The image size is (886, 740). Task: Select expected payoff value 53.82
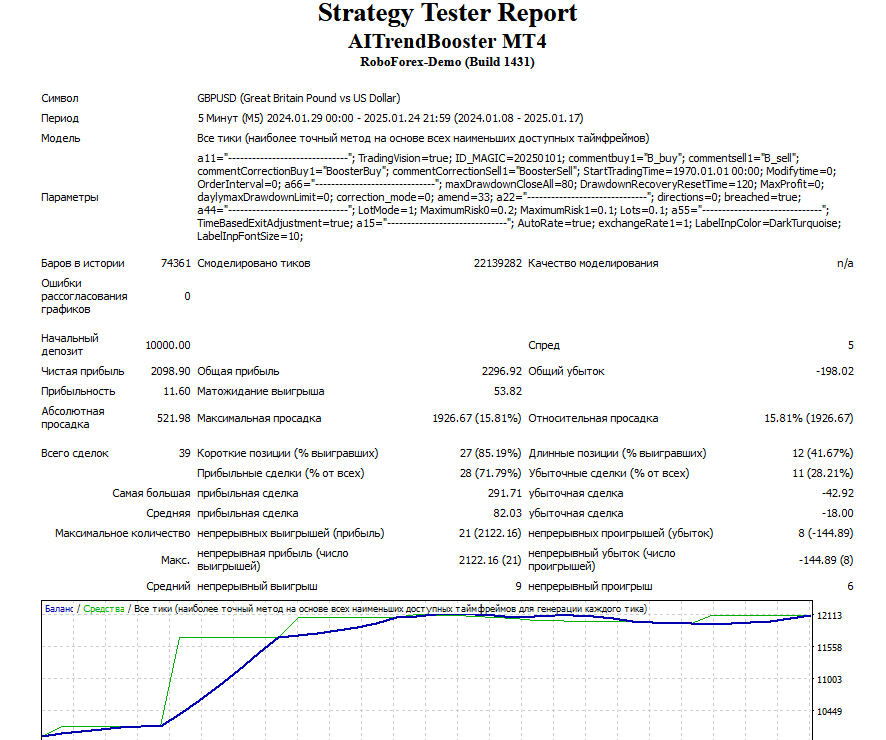[507, 391]
